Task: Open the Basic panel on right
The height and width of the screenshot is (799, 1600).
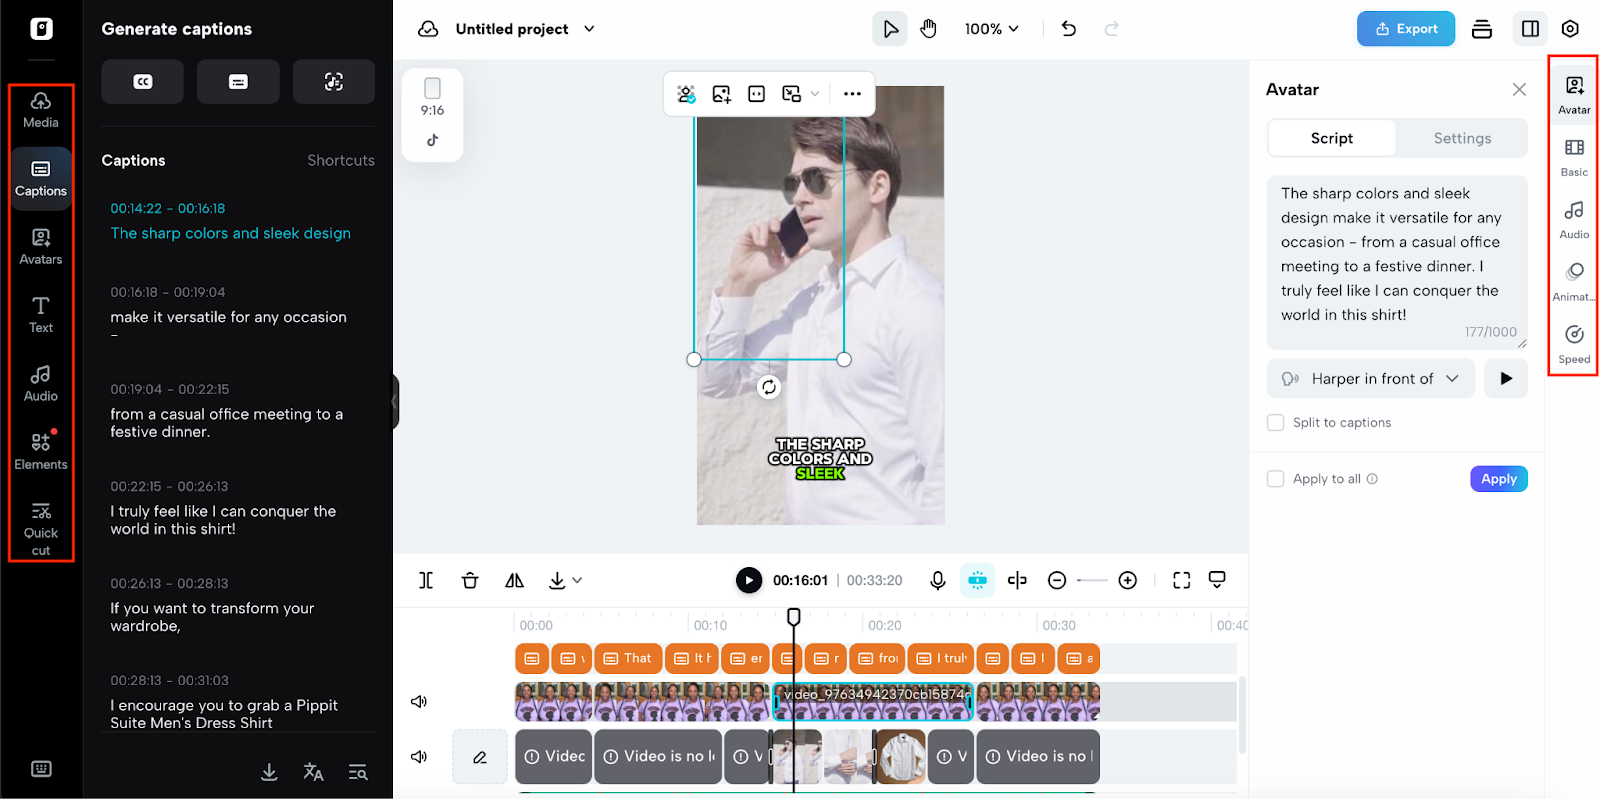Action: (1574, 157)
